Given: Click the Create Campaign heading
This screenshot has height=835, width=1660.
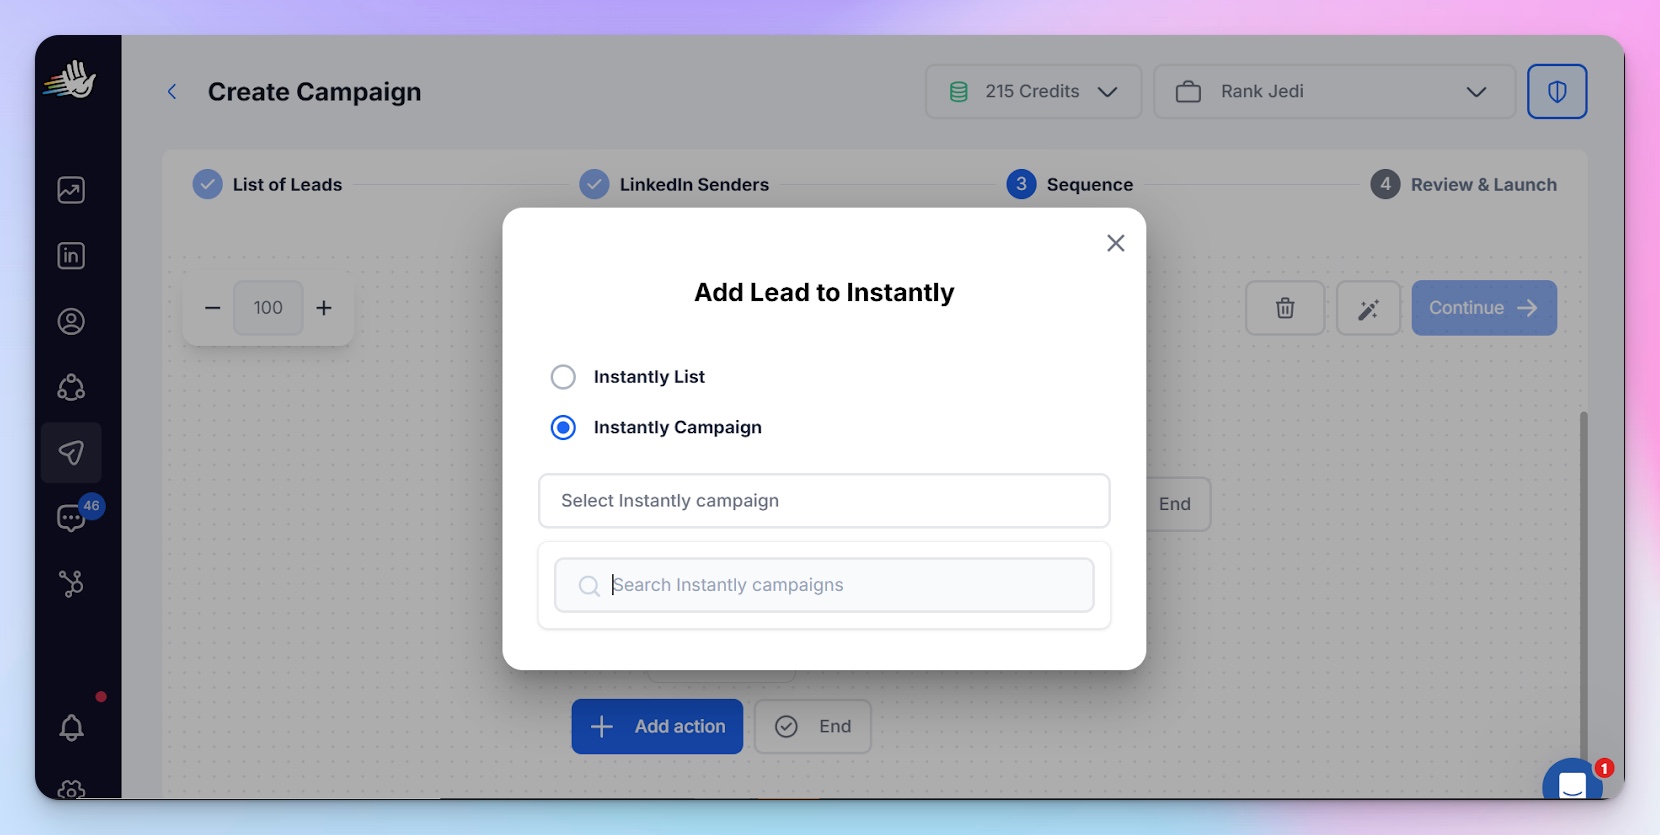Looking at the screenshot, I should (314, 92).
